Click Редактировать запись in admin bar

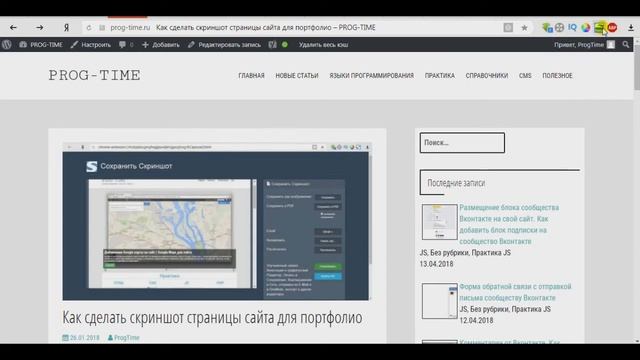coord(224,45)
